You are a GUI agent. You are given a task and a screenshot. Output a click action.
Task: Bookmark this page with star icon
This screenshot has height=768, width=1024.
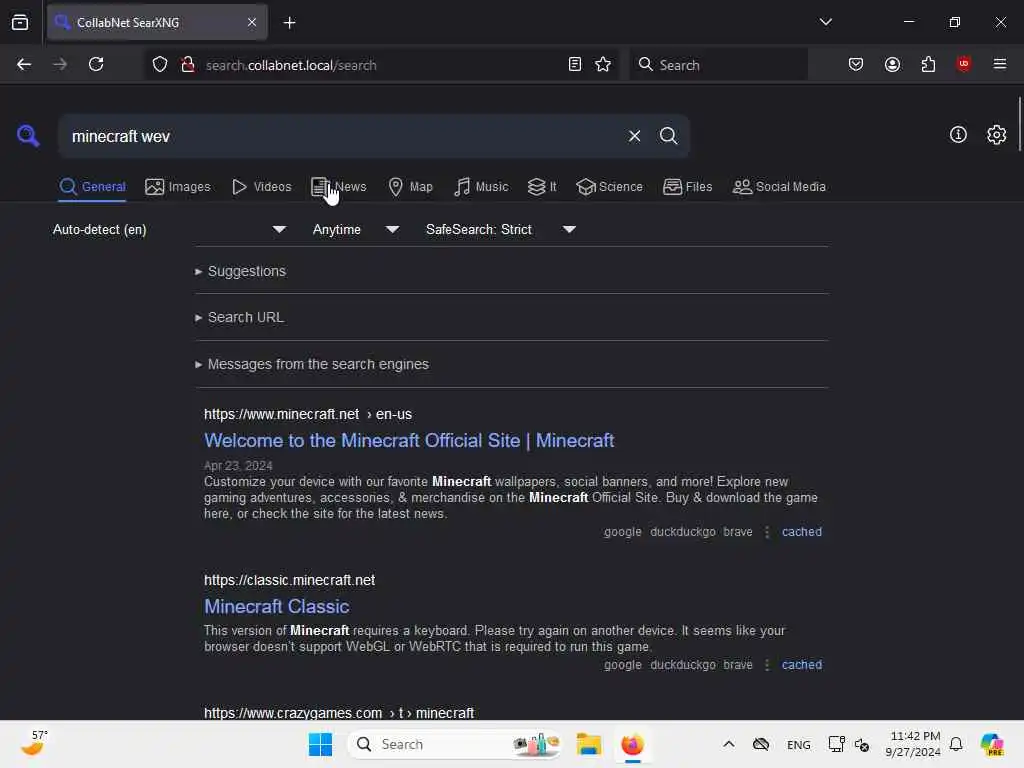[x=603, y=64]
